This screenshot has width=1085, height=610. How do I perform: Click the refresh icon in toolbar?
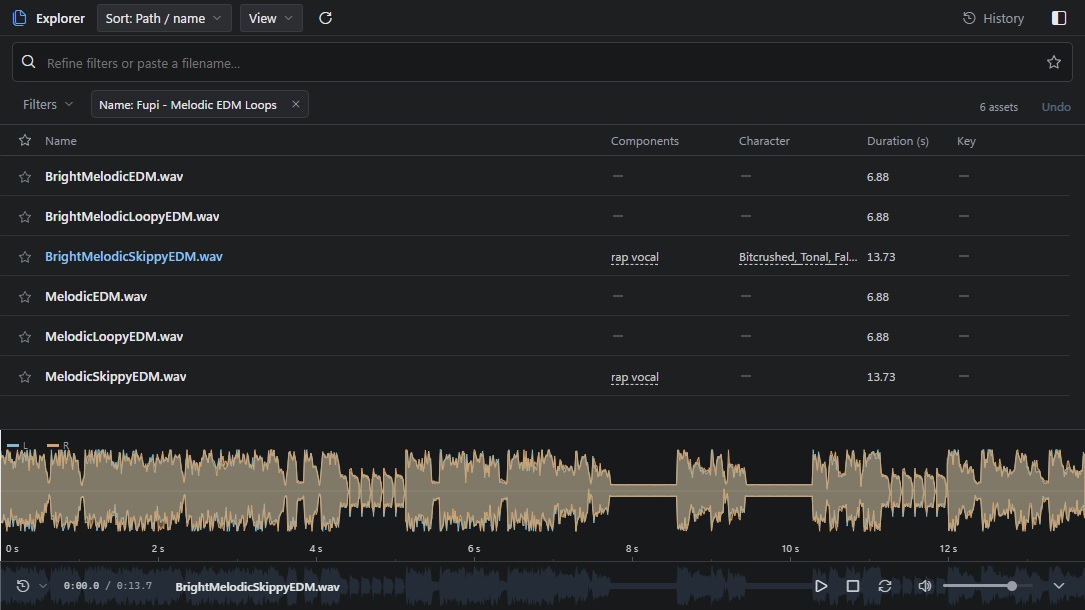[x=325, y=18]
